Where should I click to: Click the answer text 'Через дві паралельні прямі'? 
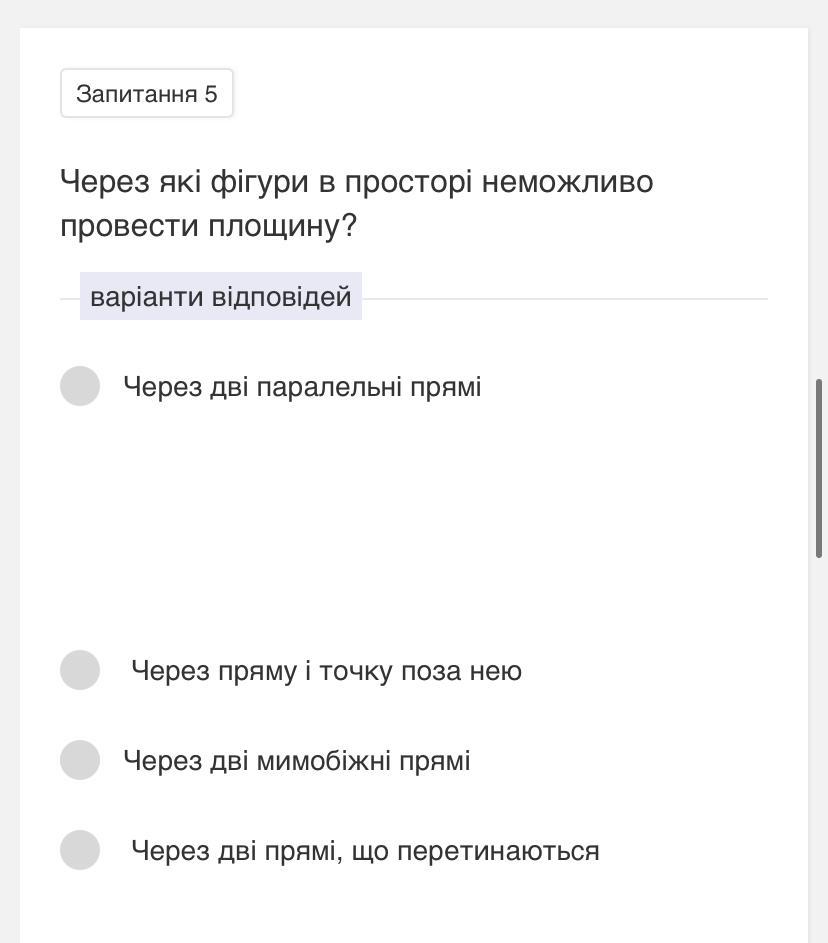tap(302, 387)
